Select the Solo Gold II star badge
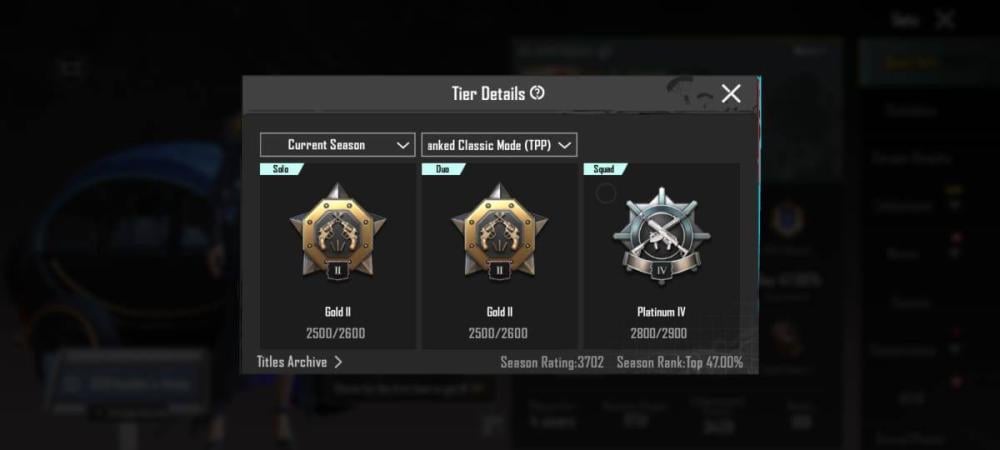Viewport: 1000px width, 450px height. [x=337, y=232]
